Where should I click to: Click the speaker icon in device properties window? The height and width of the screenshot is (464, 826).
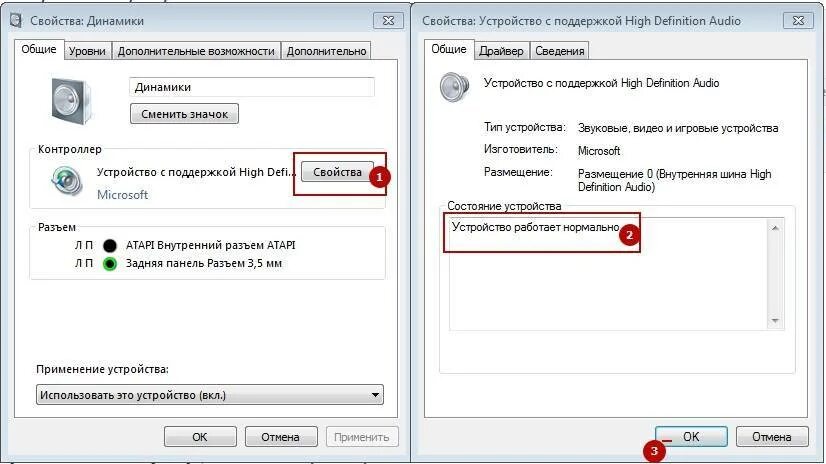click(x=454, y=87)
